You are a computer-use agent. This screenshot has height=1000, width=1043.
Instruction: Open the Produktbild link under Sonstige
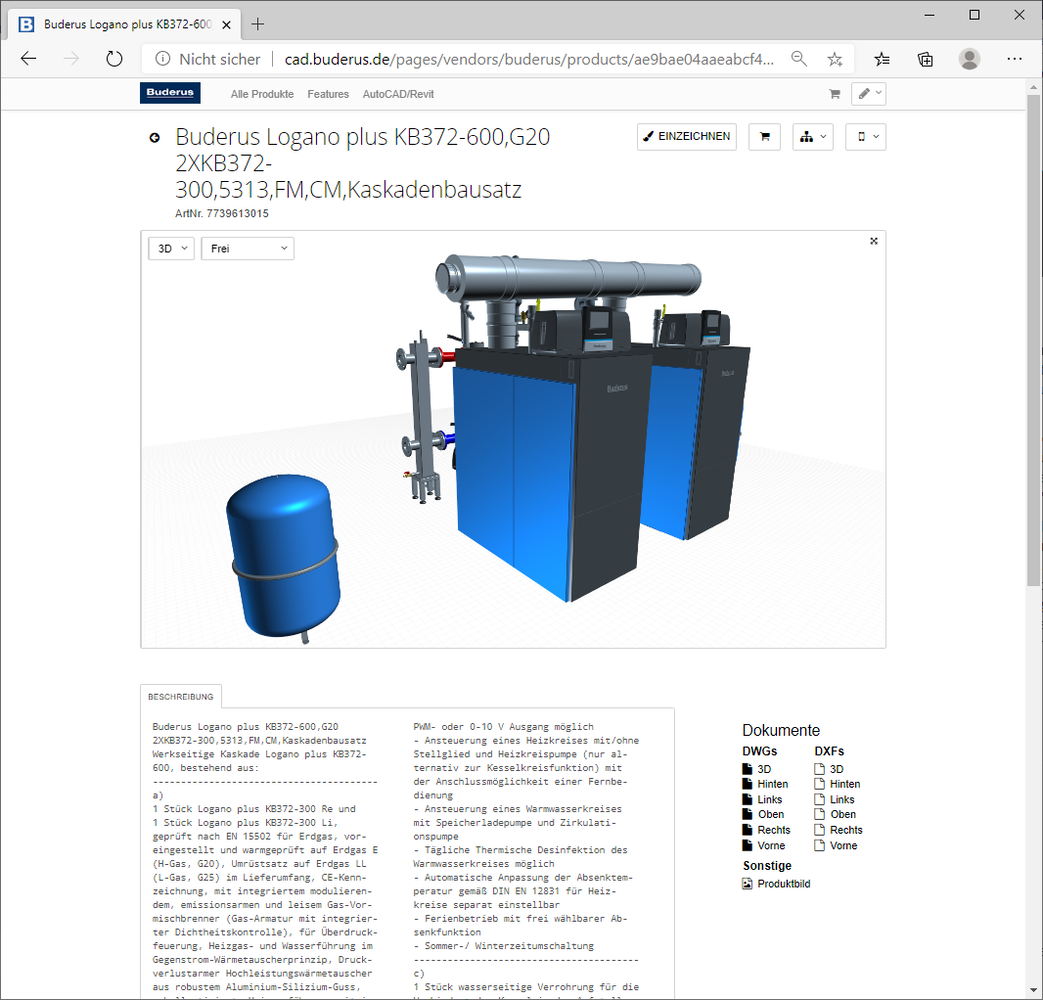click(x=783, y=884)
